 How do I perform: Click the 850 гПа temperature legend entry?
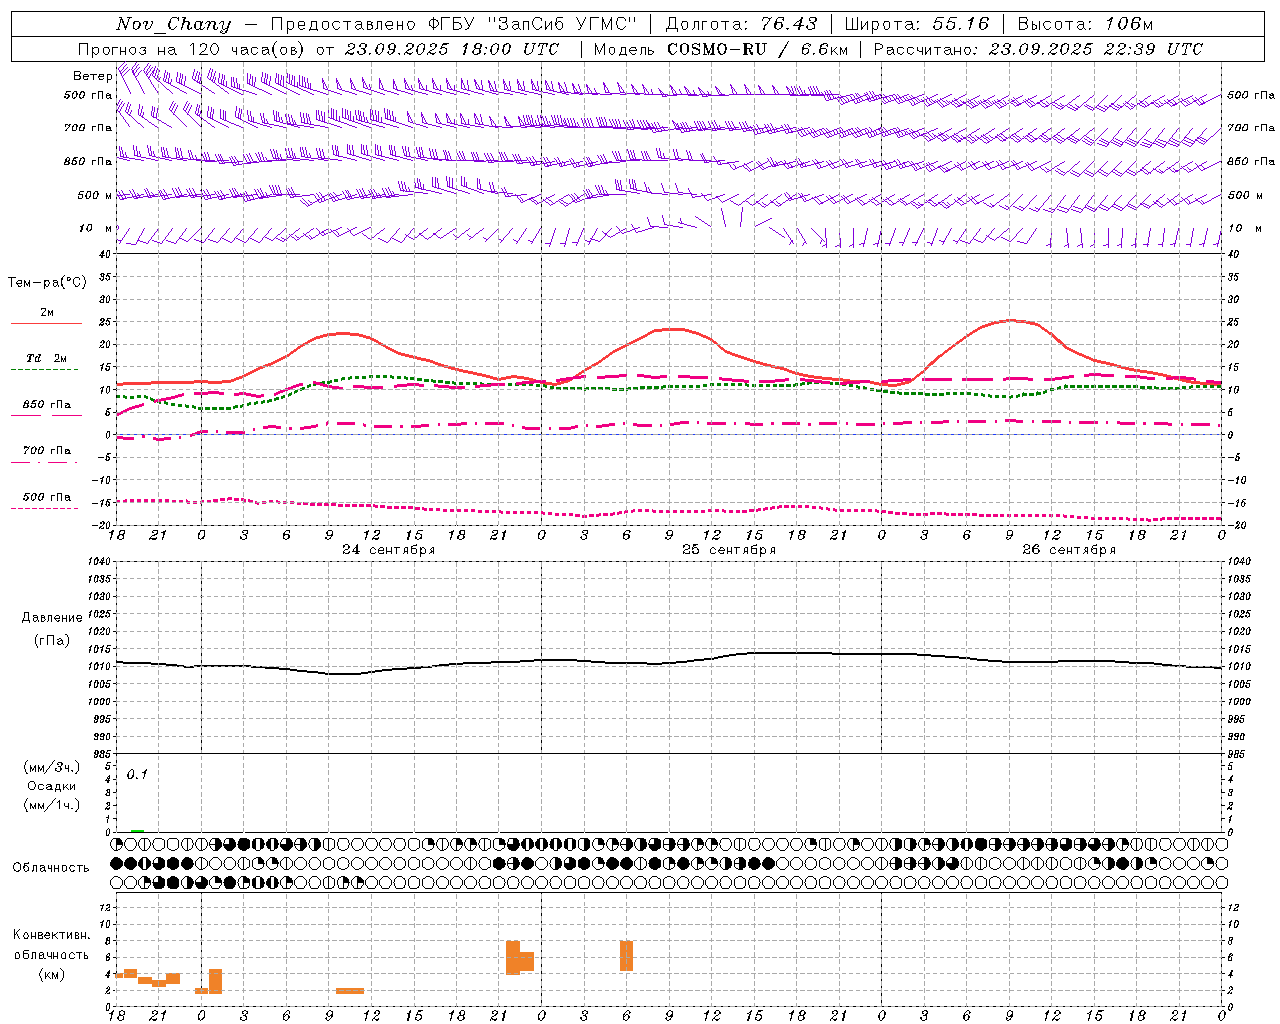point(47,405)
